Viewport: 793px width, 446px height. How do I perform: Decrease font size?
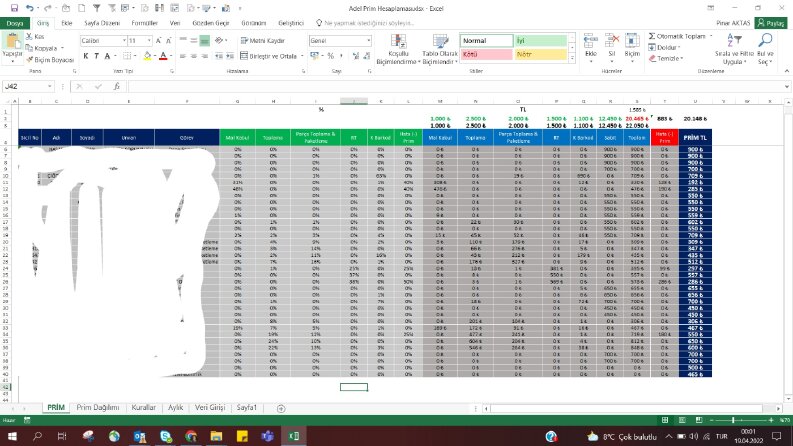pyautogui.click(x=168, y=40)
